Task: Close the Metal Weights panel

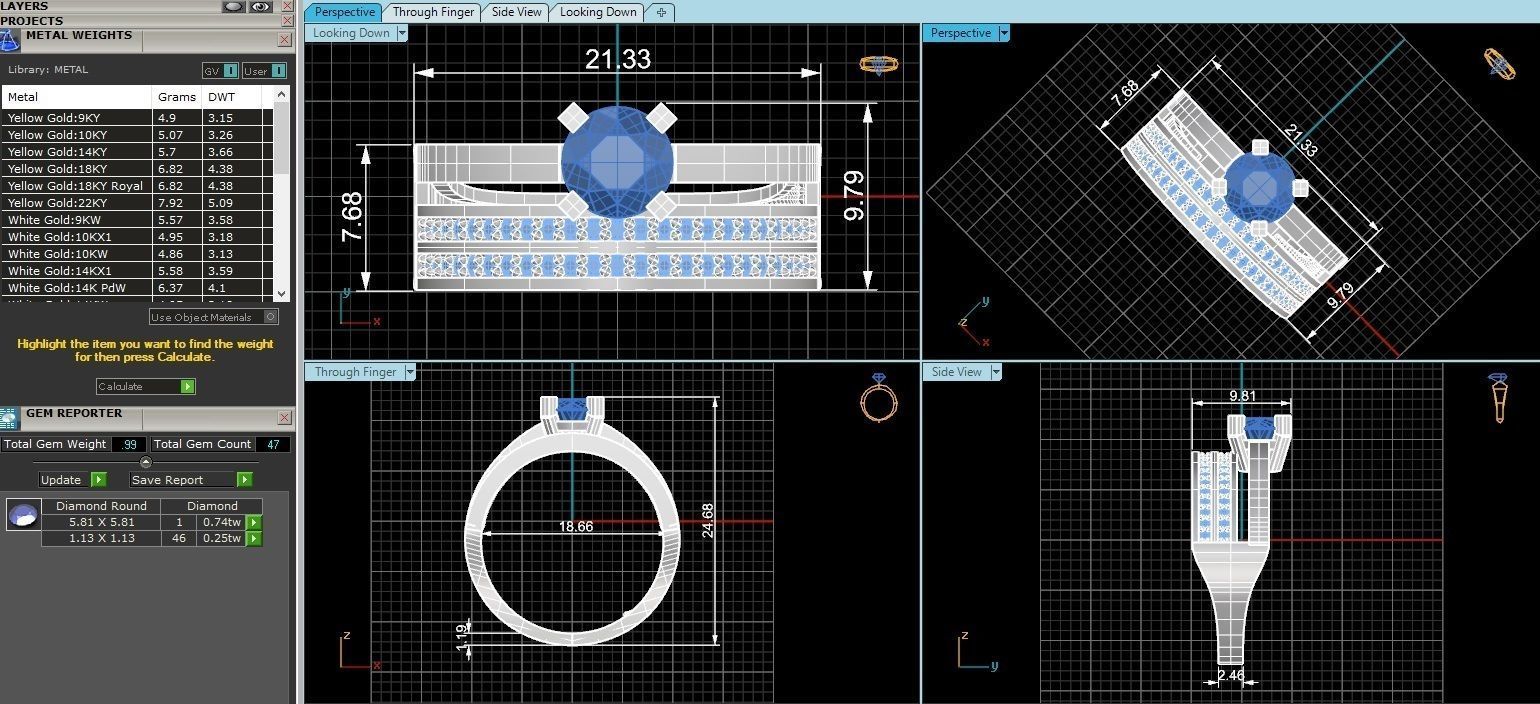Action: 285,40
